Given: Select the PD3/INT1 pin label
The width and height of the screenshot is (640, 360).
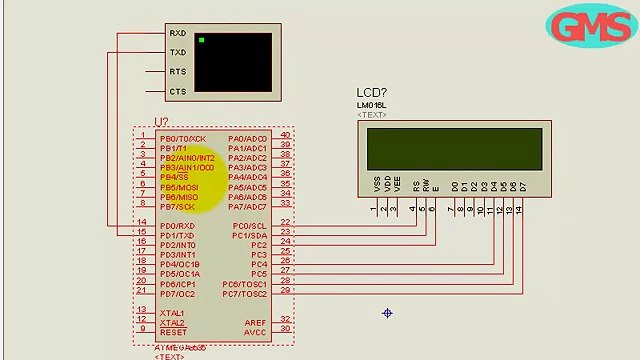Looking at the screenshot, I should [x=178, y=255].
